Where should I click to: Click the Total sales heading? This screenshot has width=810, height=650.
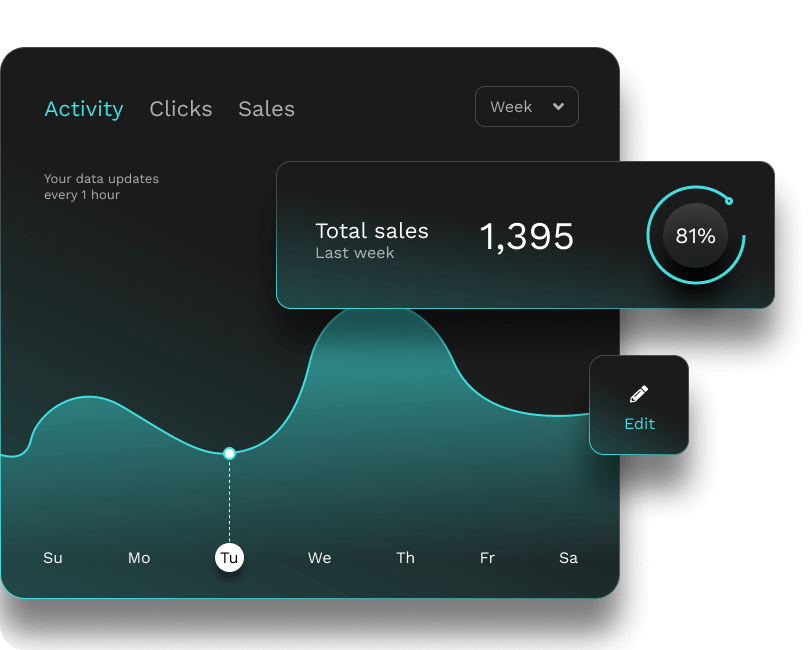371,231
